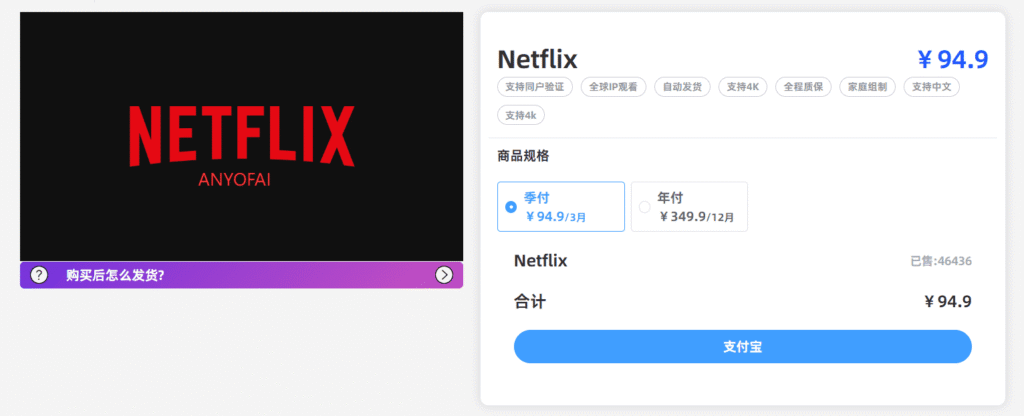Image resolution: width=1024 pixels, height=416 pixels.
Task: Click the ¥94.9/3月 price text
Action: [556, 217]
